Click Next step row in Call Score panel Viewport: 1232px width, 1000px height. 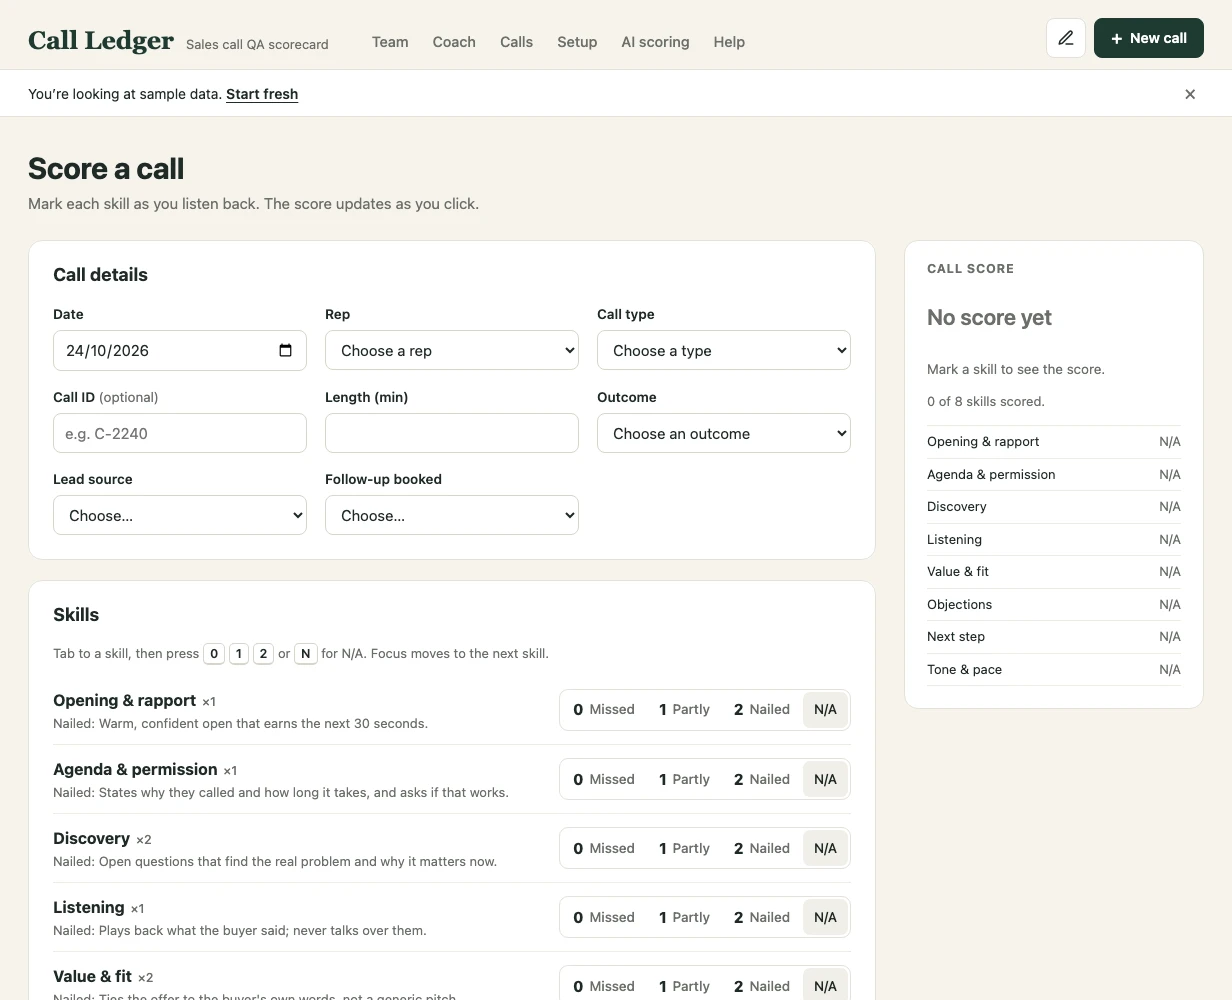point(1054,636)
